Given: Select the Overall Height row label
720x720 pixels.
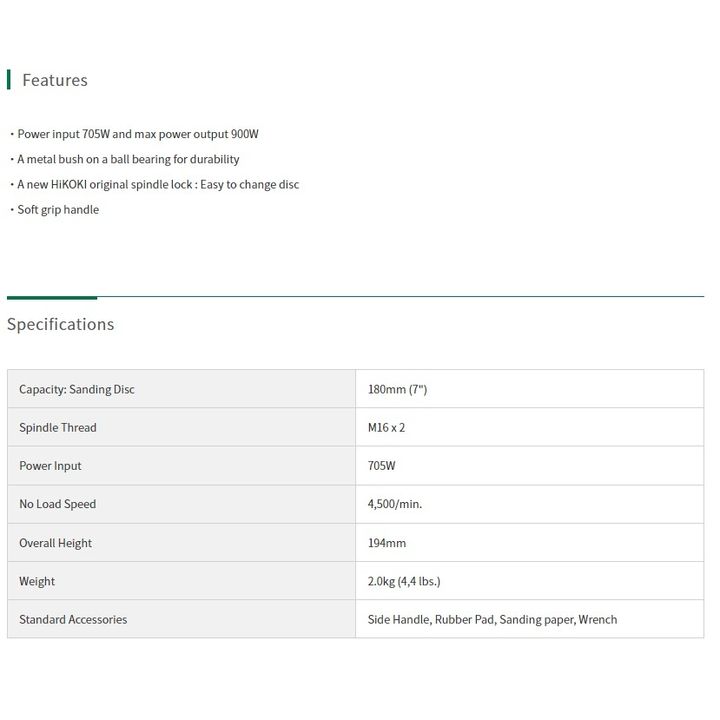Looking at the screenshot, I should click(x=55, y=543).
